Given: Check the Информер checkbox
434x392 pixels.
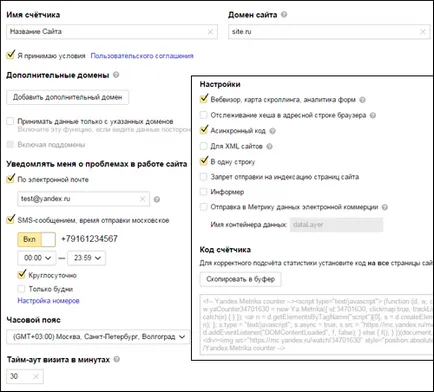Looking at the screenshot, I should point(203,192).
